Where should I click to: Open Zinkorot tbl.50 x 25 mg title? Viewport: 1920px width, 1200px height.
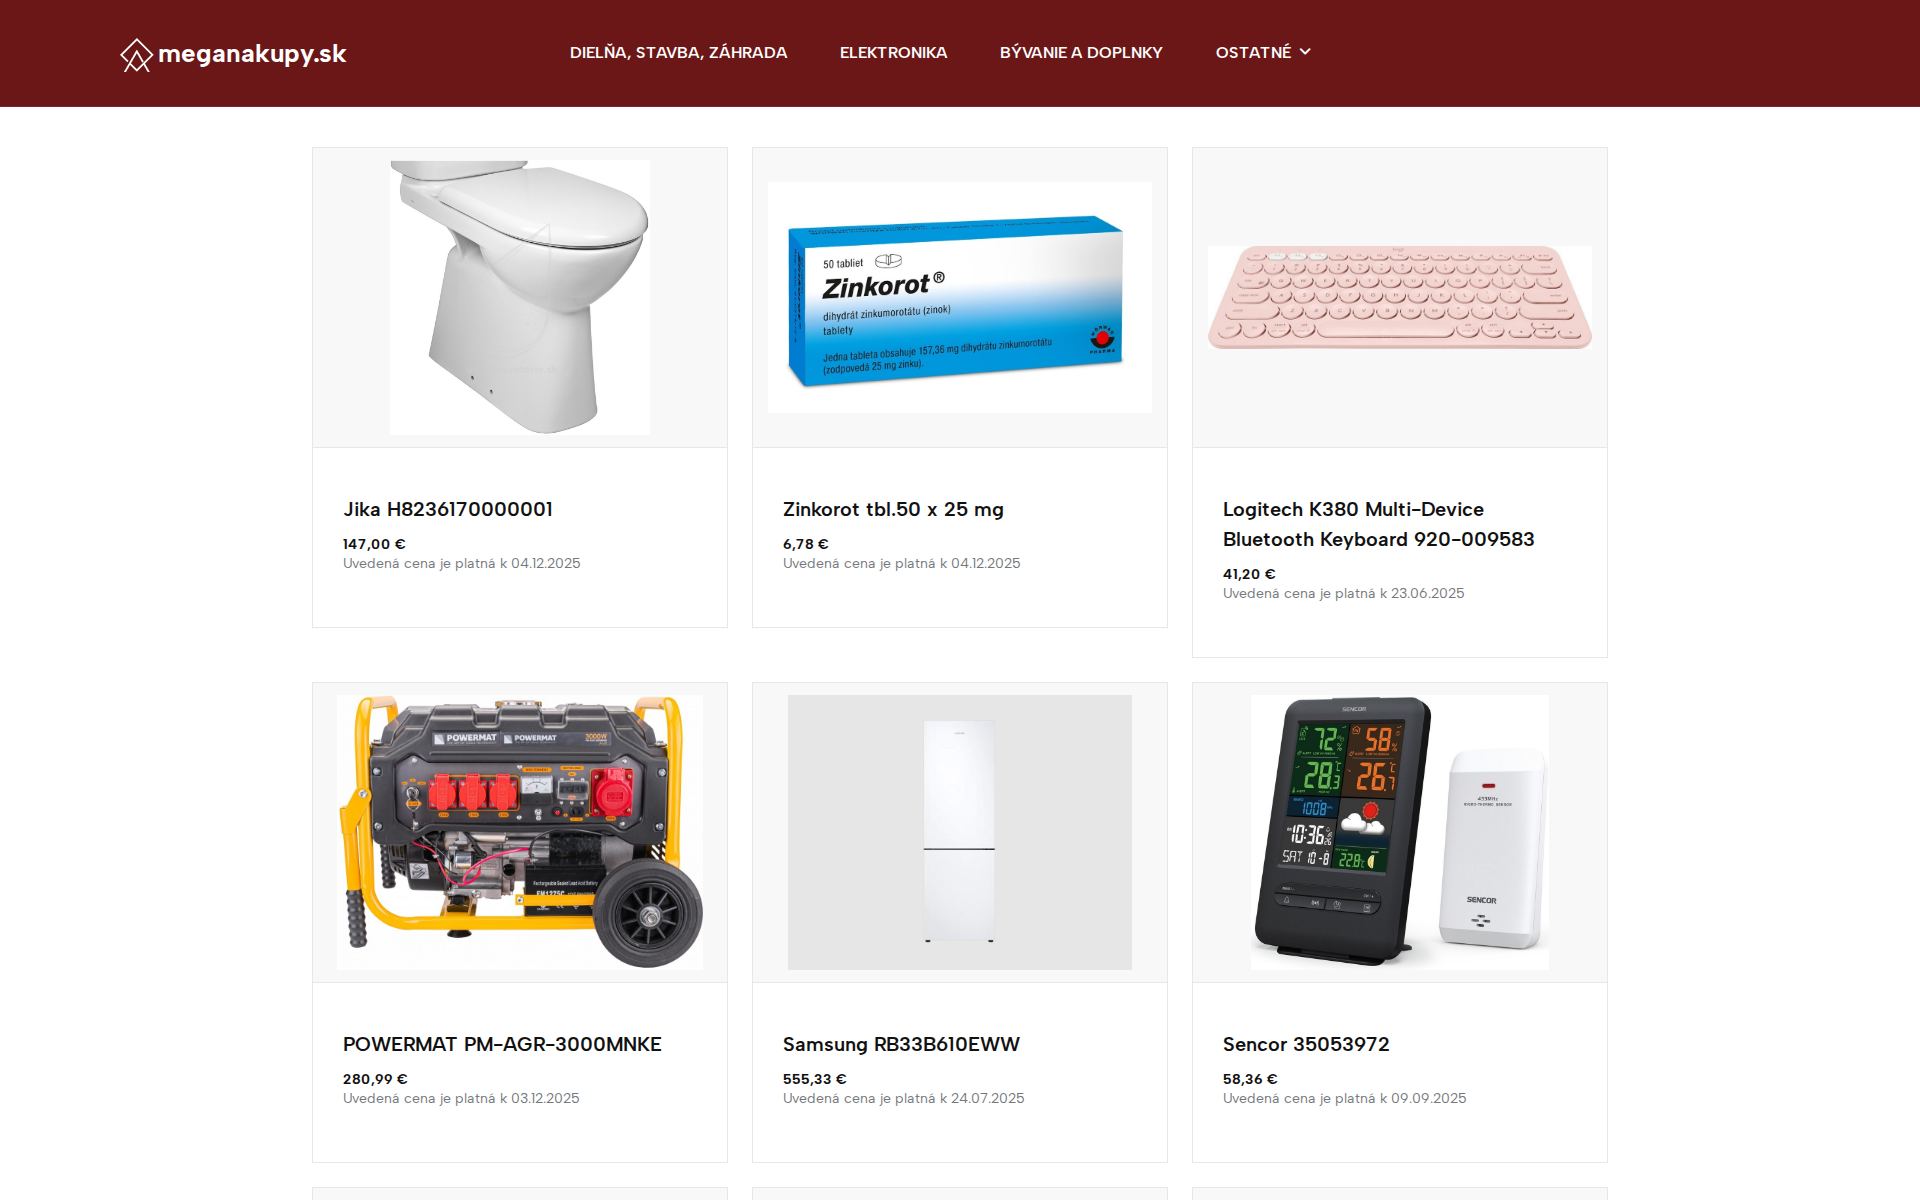(893, 509)
